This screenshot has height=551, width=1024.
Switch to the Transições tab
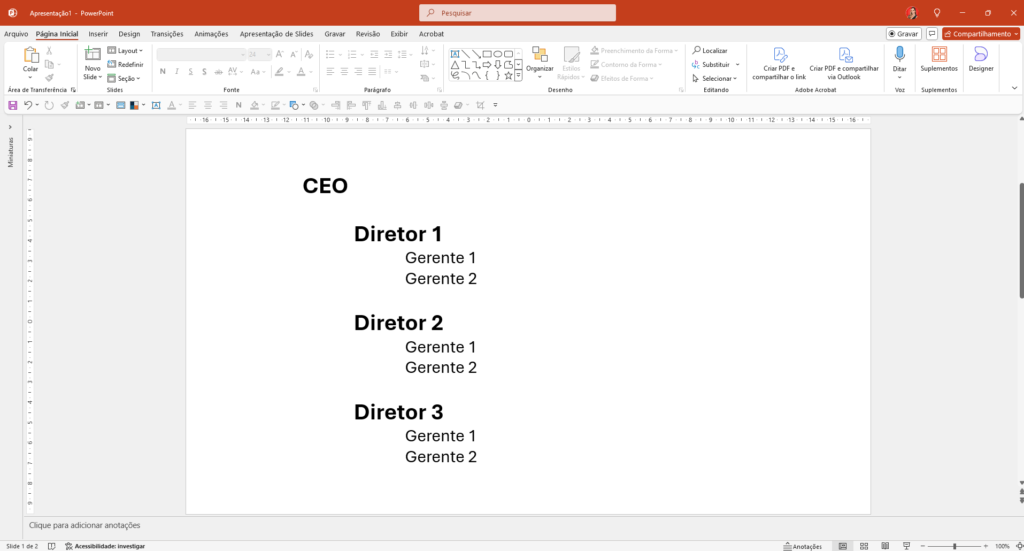(167, 33)
